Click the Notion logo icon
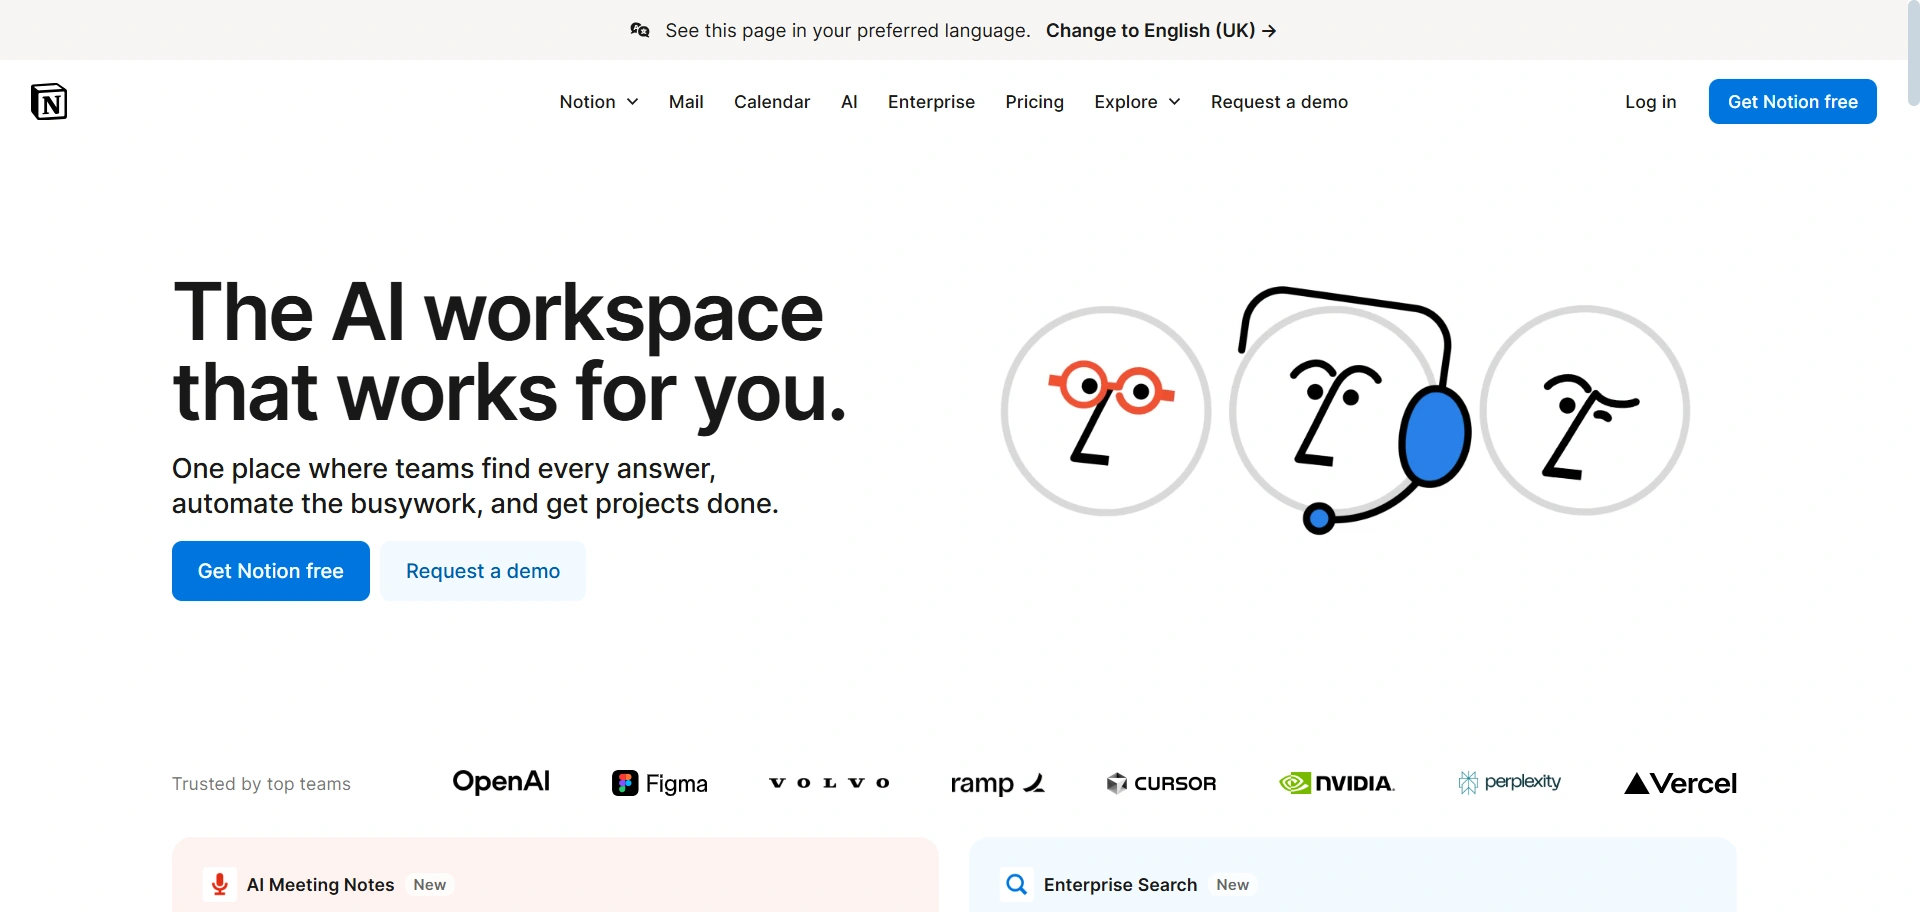This screenshot has width=1920, height=912. click(49, 102)
